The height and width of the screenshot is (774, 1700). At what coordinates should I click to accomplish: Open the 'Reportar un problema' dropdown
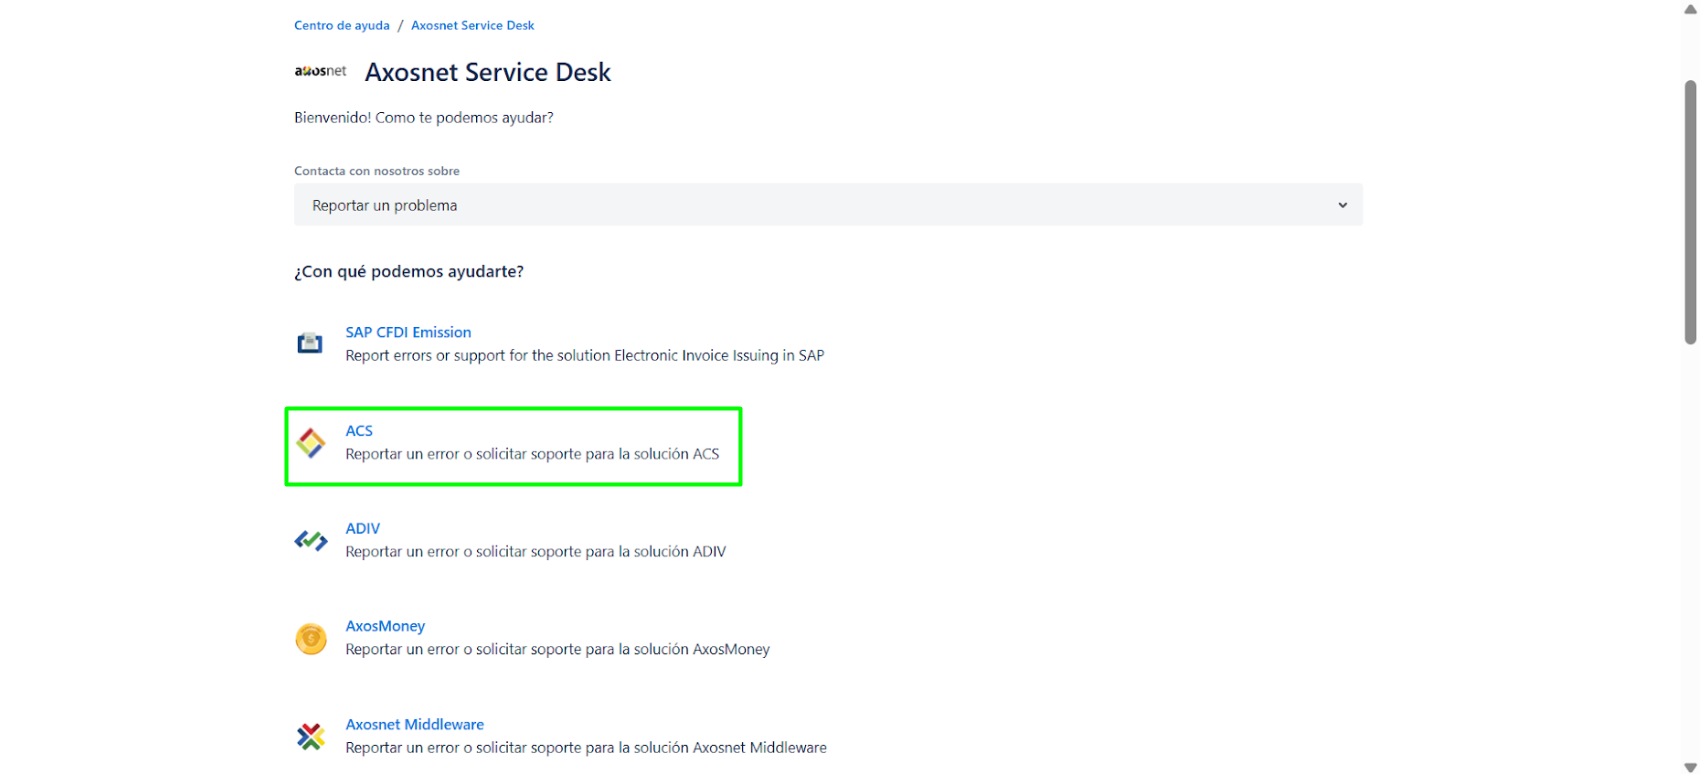(827, 205)
